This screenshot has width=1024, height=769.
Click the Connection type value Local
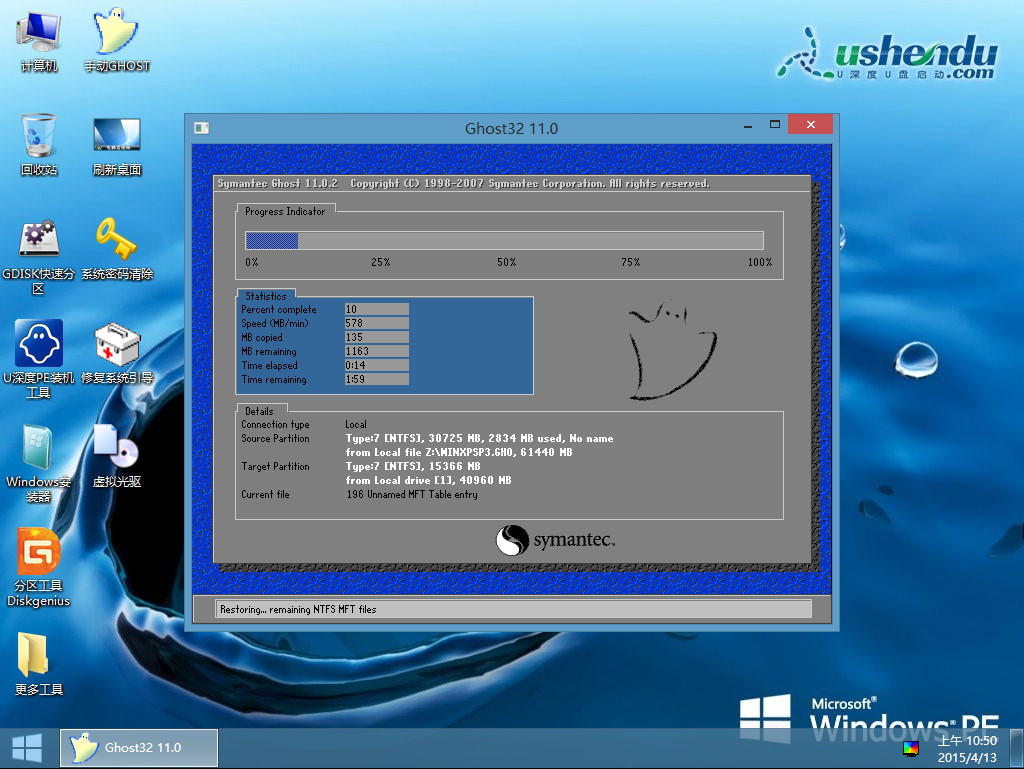(356, 424)
